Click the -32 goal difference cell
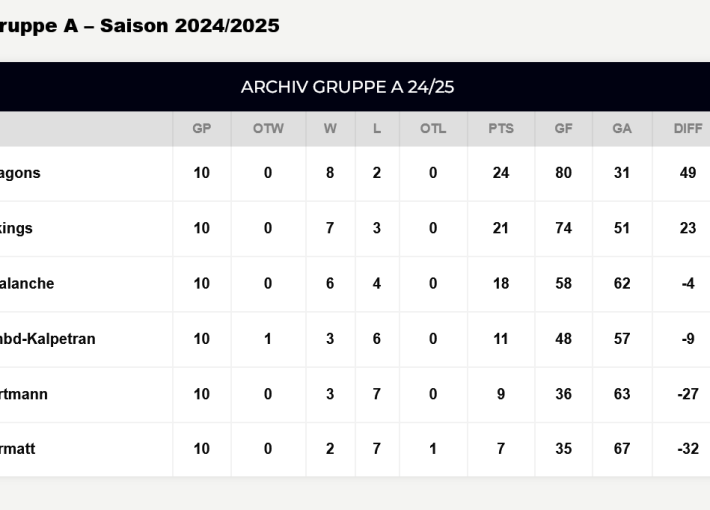 688,449
